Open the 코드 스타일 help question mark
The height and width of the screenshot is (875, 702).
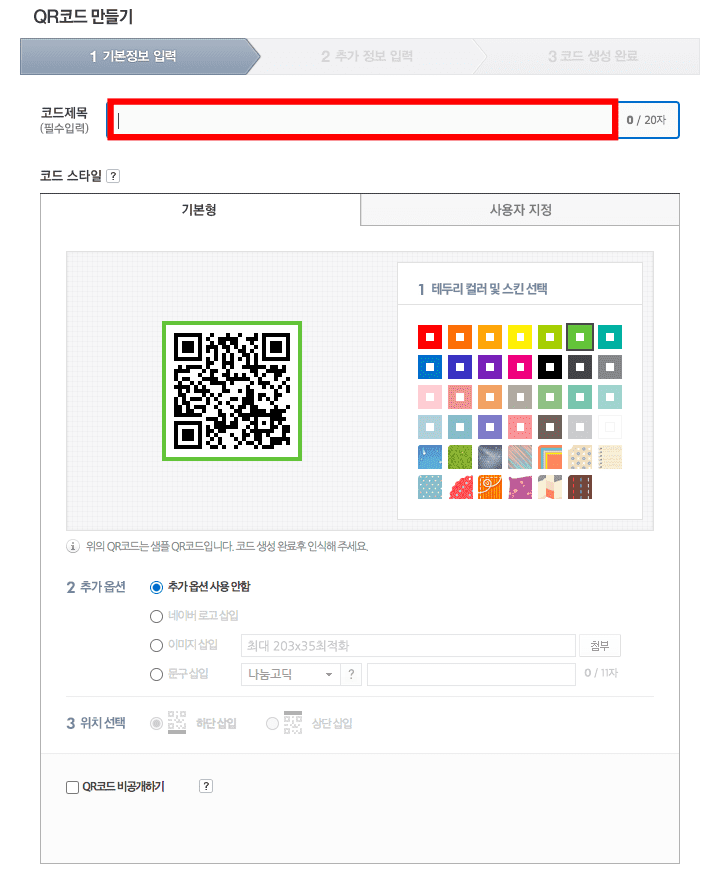[113, 176]
